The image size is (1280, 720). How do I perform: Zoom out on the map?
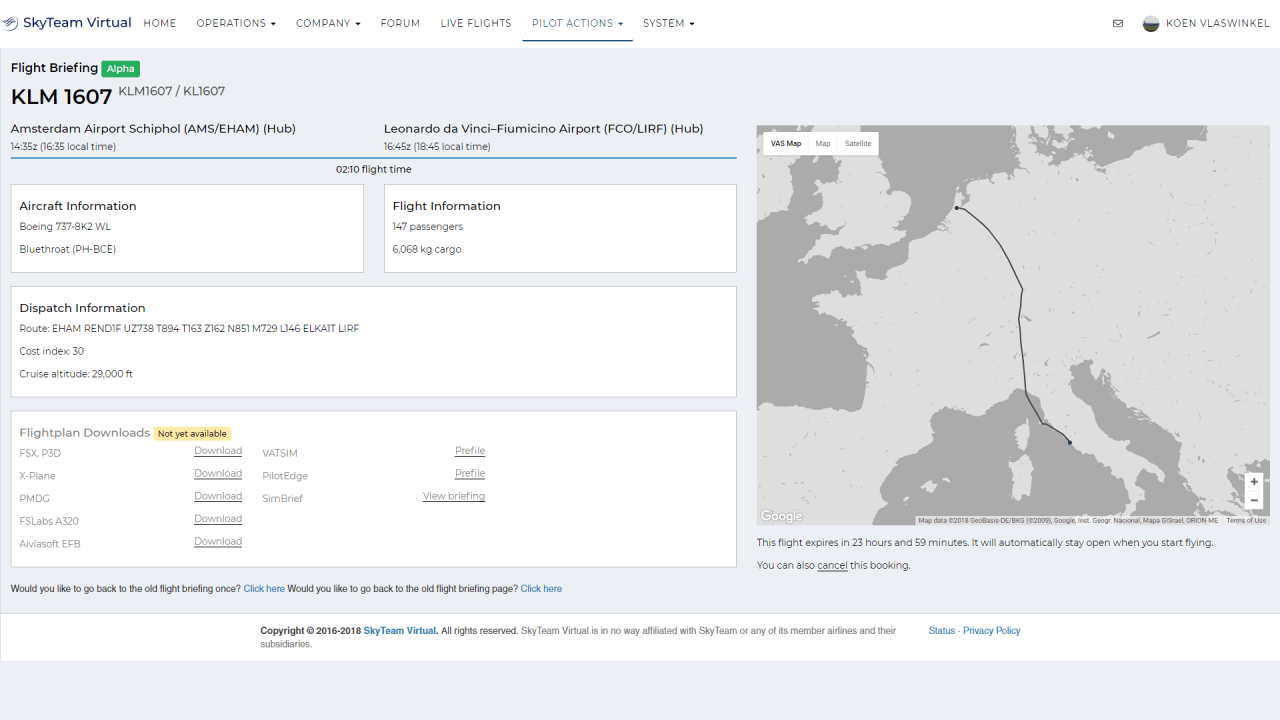pos(1254,500)
